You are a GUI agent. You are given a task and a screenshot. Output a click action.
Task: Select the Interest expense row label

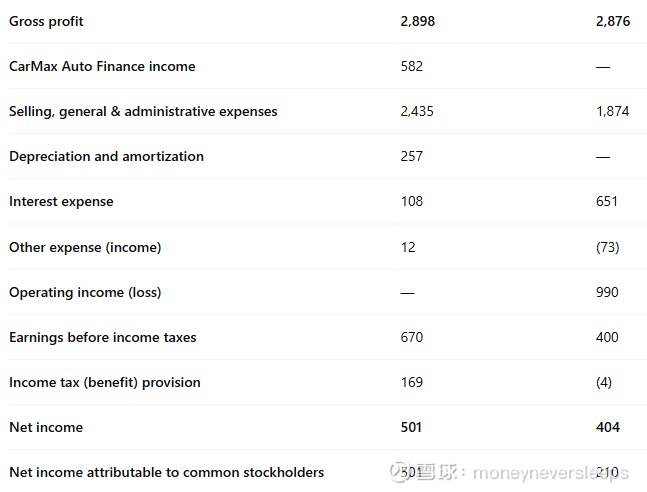(x=61, y=201)
